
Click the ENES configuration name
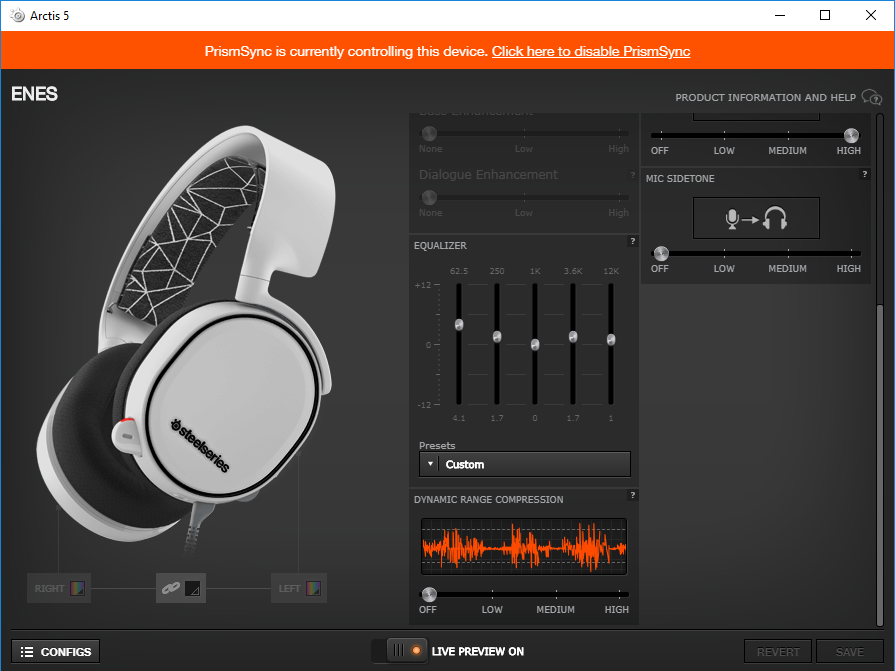tap(34, 94)
